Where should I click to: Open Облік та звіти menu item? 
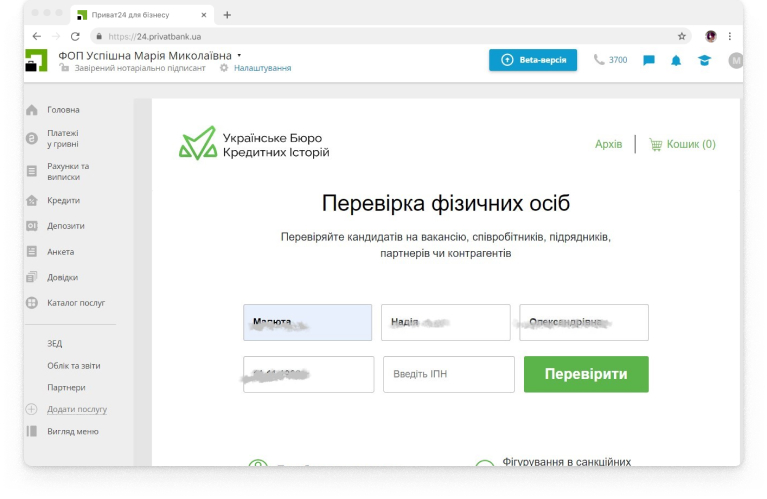click(x=73, y=365)
